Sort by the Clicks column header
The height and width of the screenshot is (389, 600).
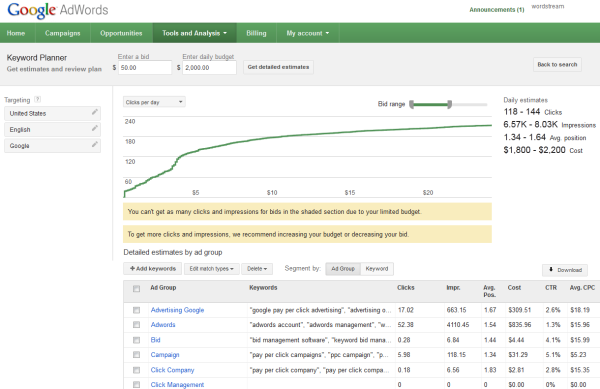click(406, 287)
